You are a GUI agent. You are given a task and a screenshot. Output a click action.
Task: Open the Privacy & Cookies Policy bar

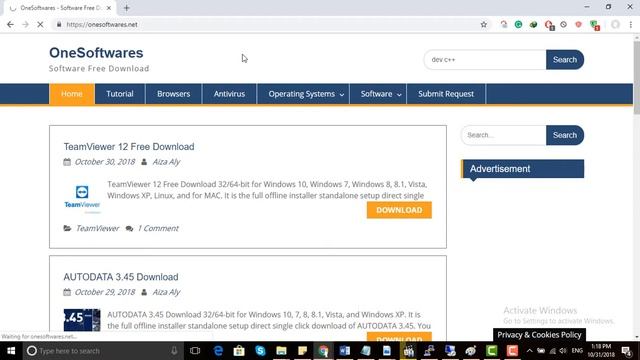[539, 335]
